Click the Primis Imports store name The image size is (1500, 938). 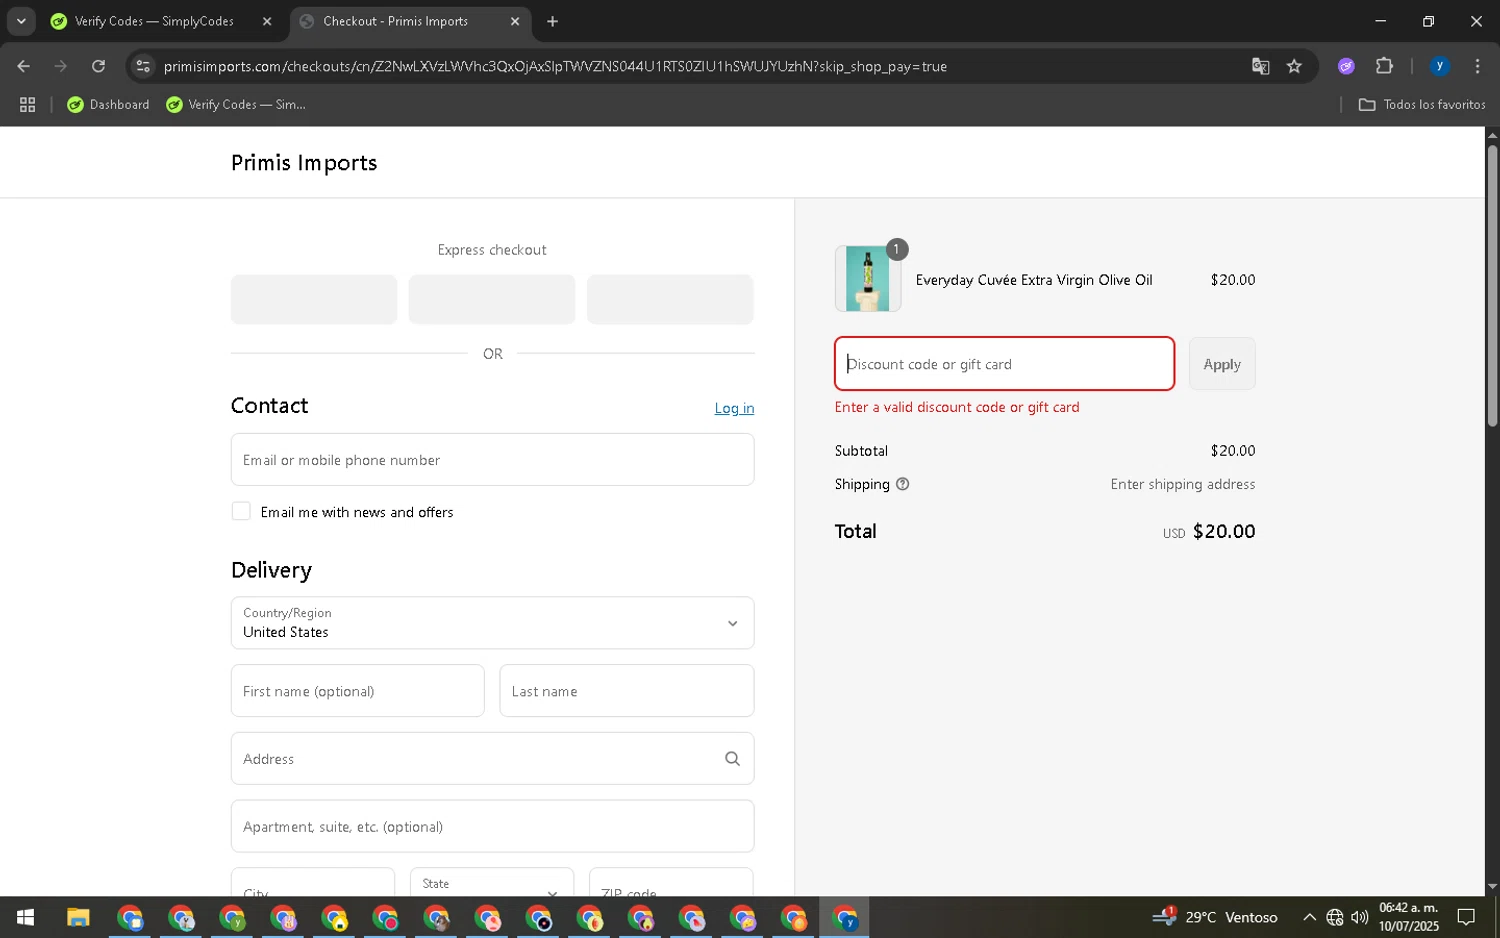(304, 163)
